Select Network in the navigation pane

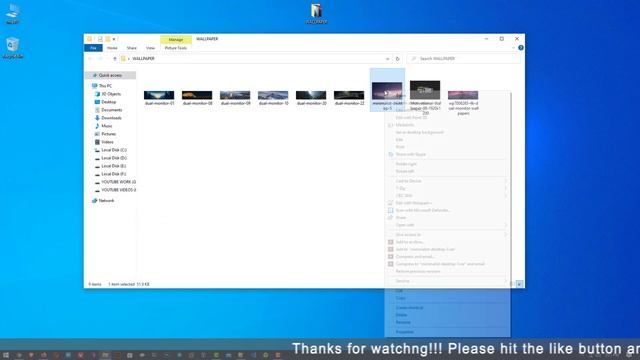106,201
